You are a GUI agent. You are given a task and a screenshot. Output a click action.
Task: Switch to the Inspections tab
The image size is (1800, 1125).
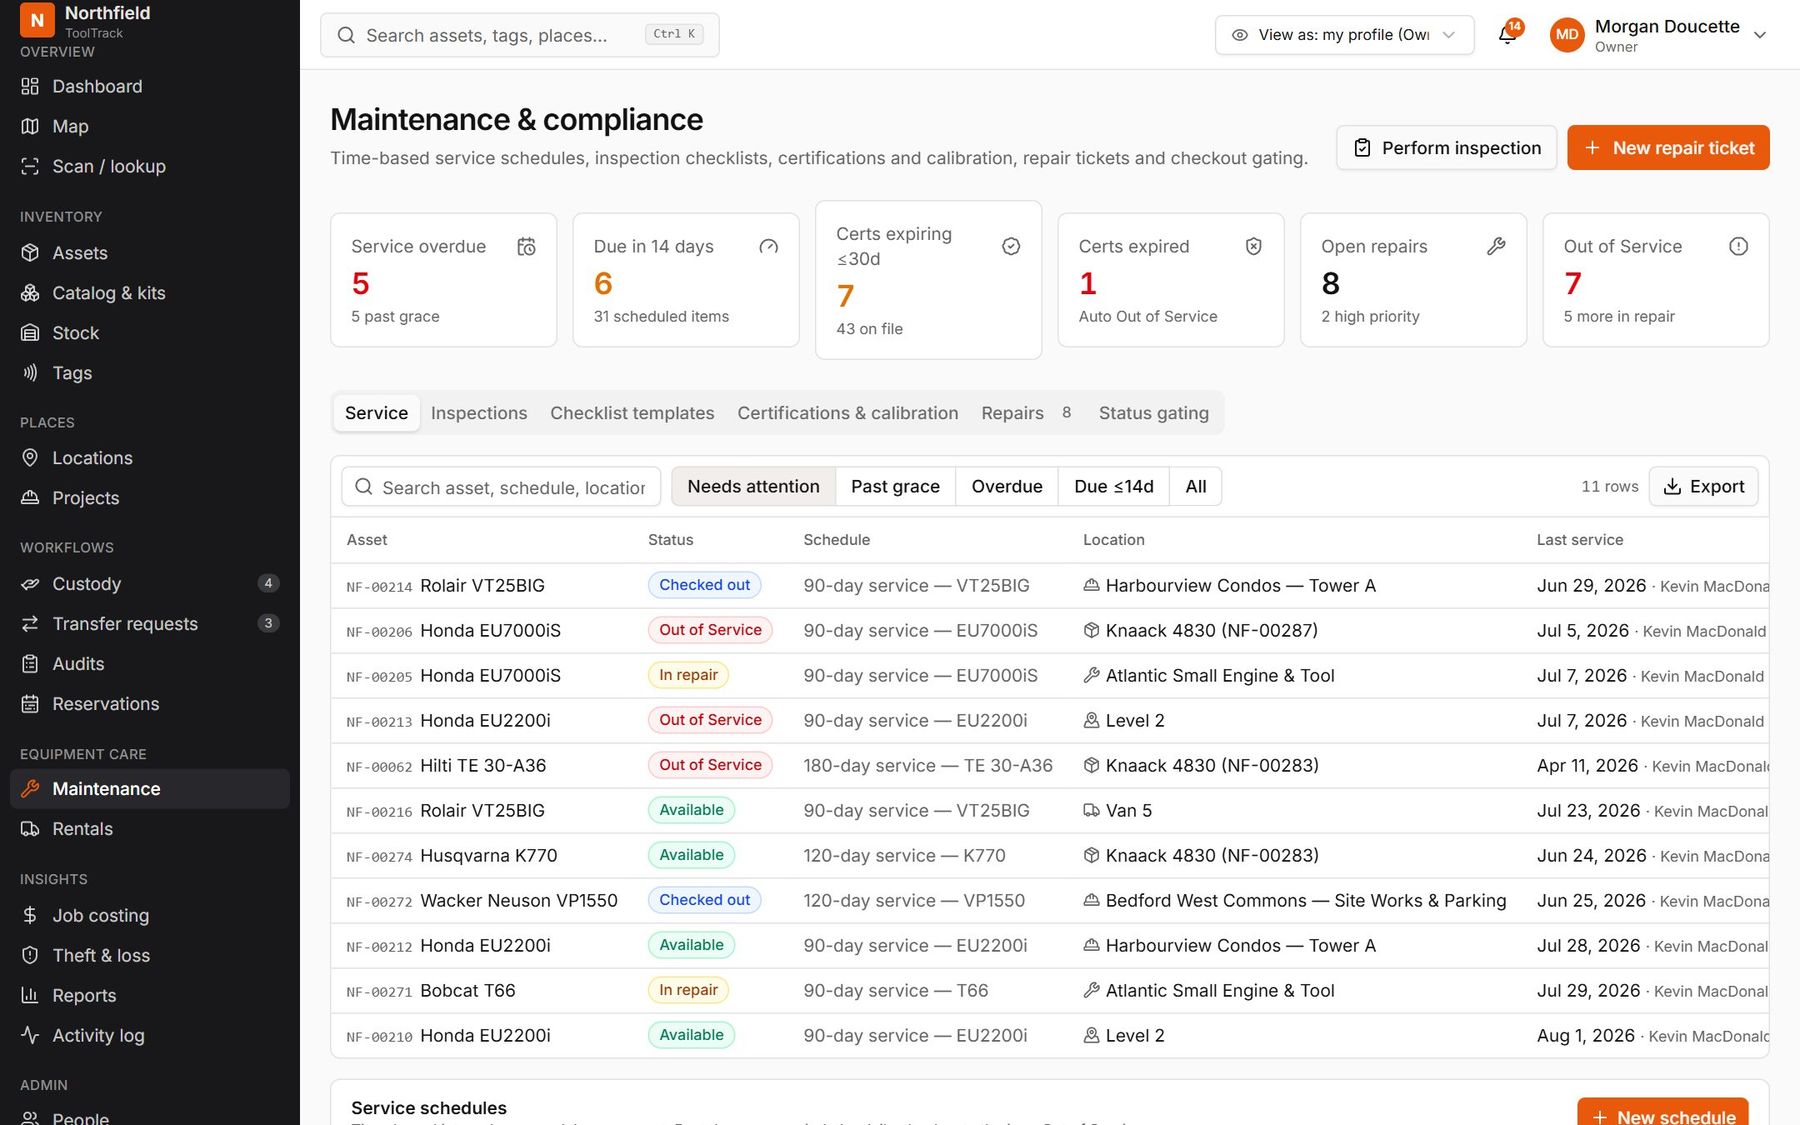click(x=479, y=413)
